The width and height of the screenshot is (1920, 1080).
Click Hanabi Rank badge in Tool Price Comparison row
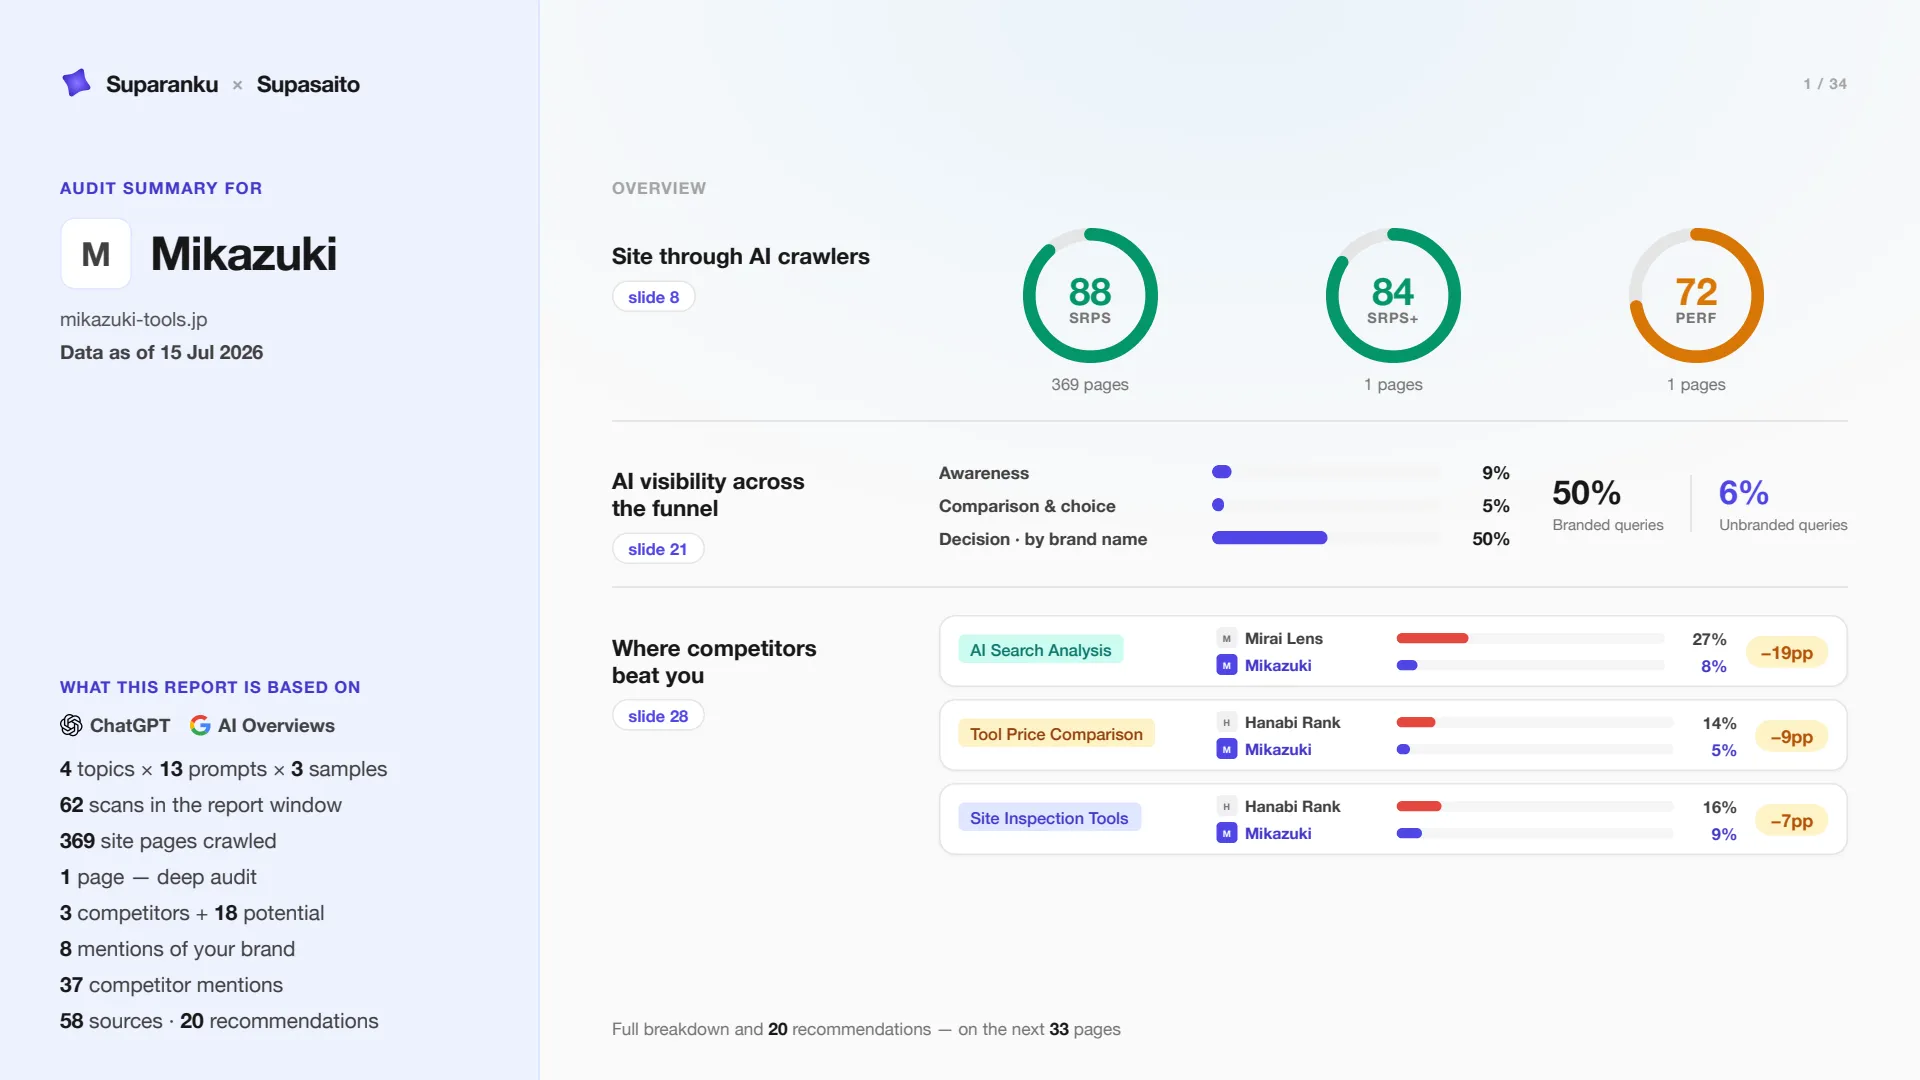point(1226,722)
